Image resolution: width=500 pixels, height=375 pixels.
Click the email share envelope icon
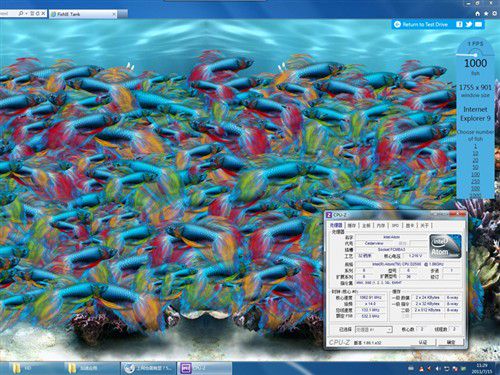pyautogui.click(x=478, y=24)
